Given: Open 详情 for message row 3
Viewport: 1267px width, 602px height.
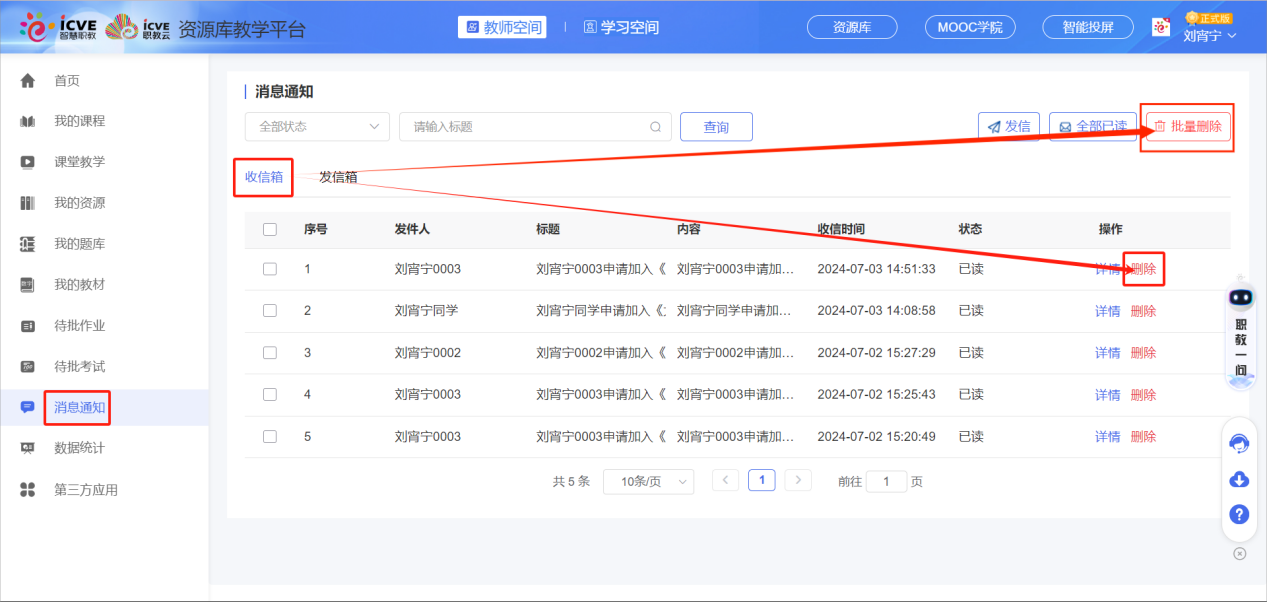Looking at the screenshot, I should (x=1107, y=352).
